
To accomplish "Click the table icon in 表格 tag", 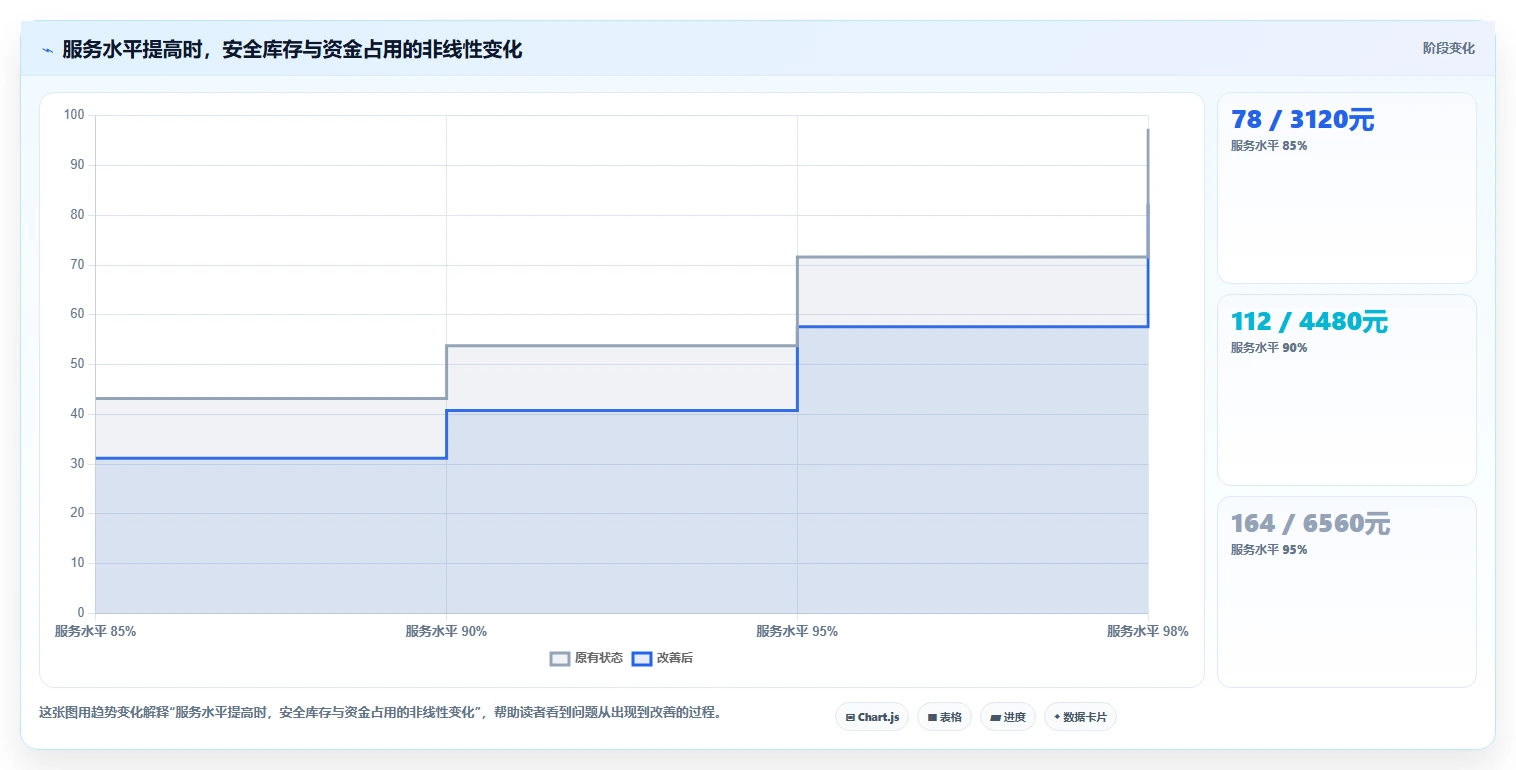I will click(x=932, y=717).
